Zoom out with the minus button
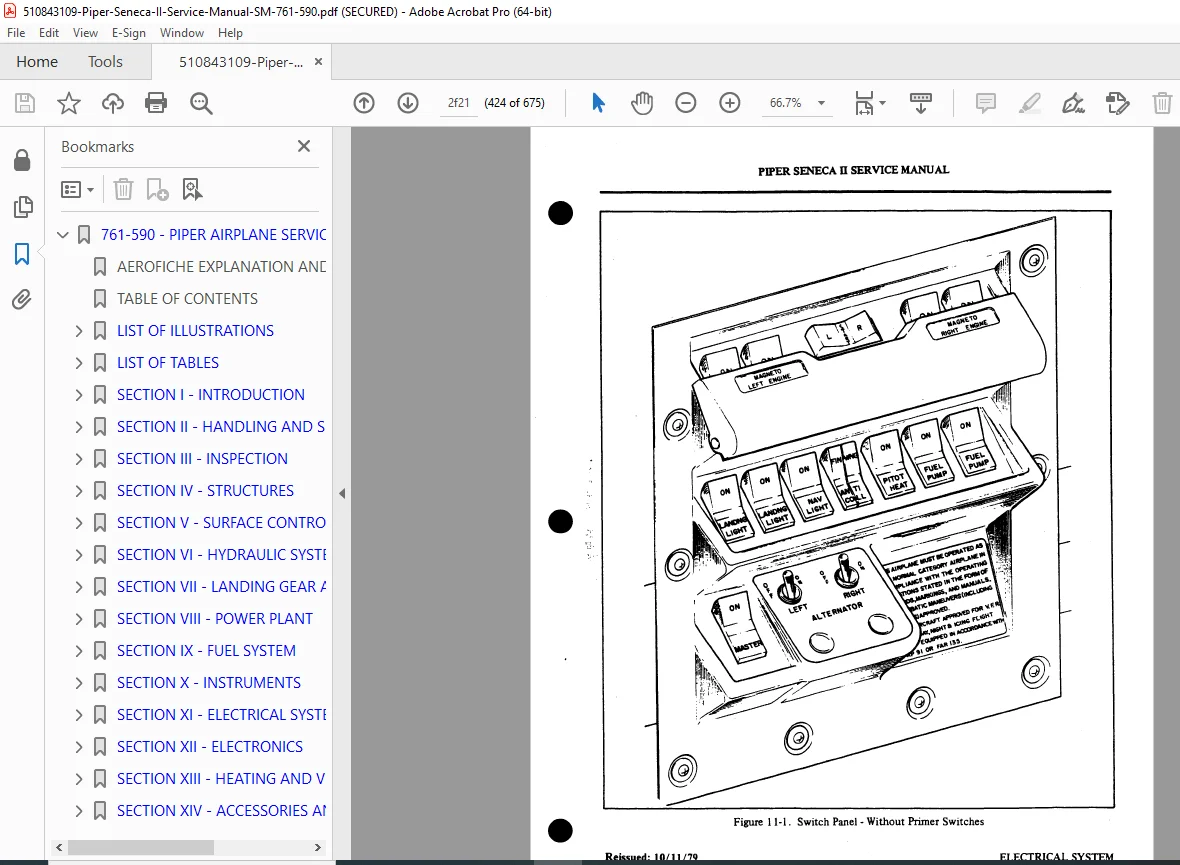 686,103
